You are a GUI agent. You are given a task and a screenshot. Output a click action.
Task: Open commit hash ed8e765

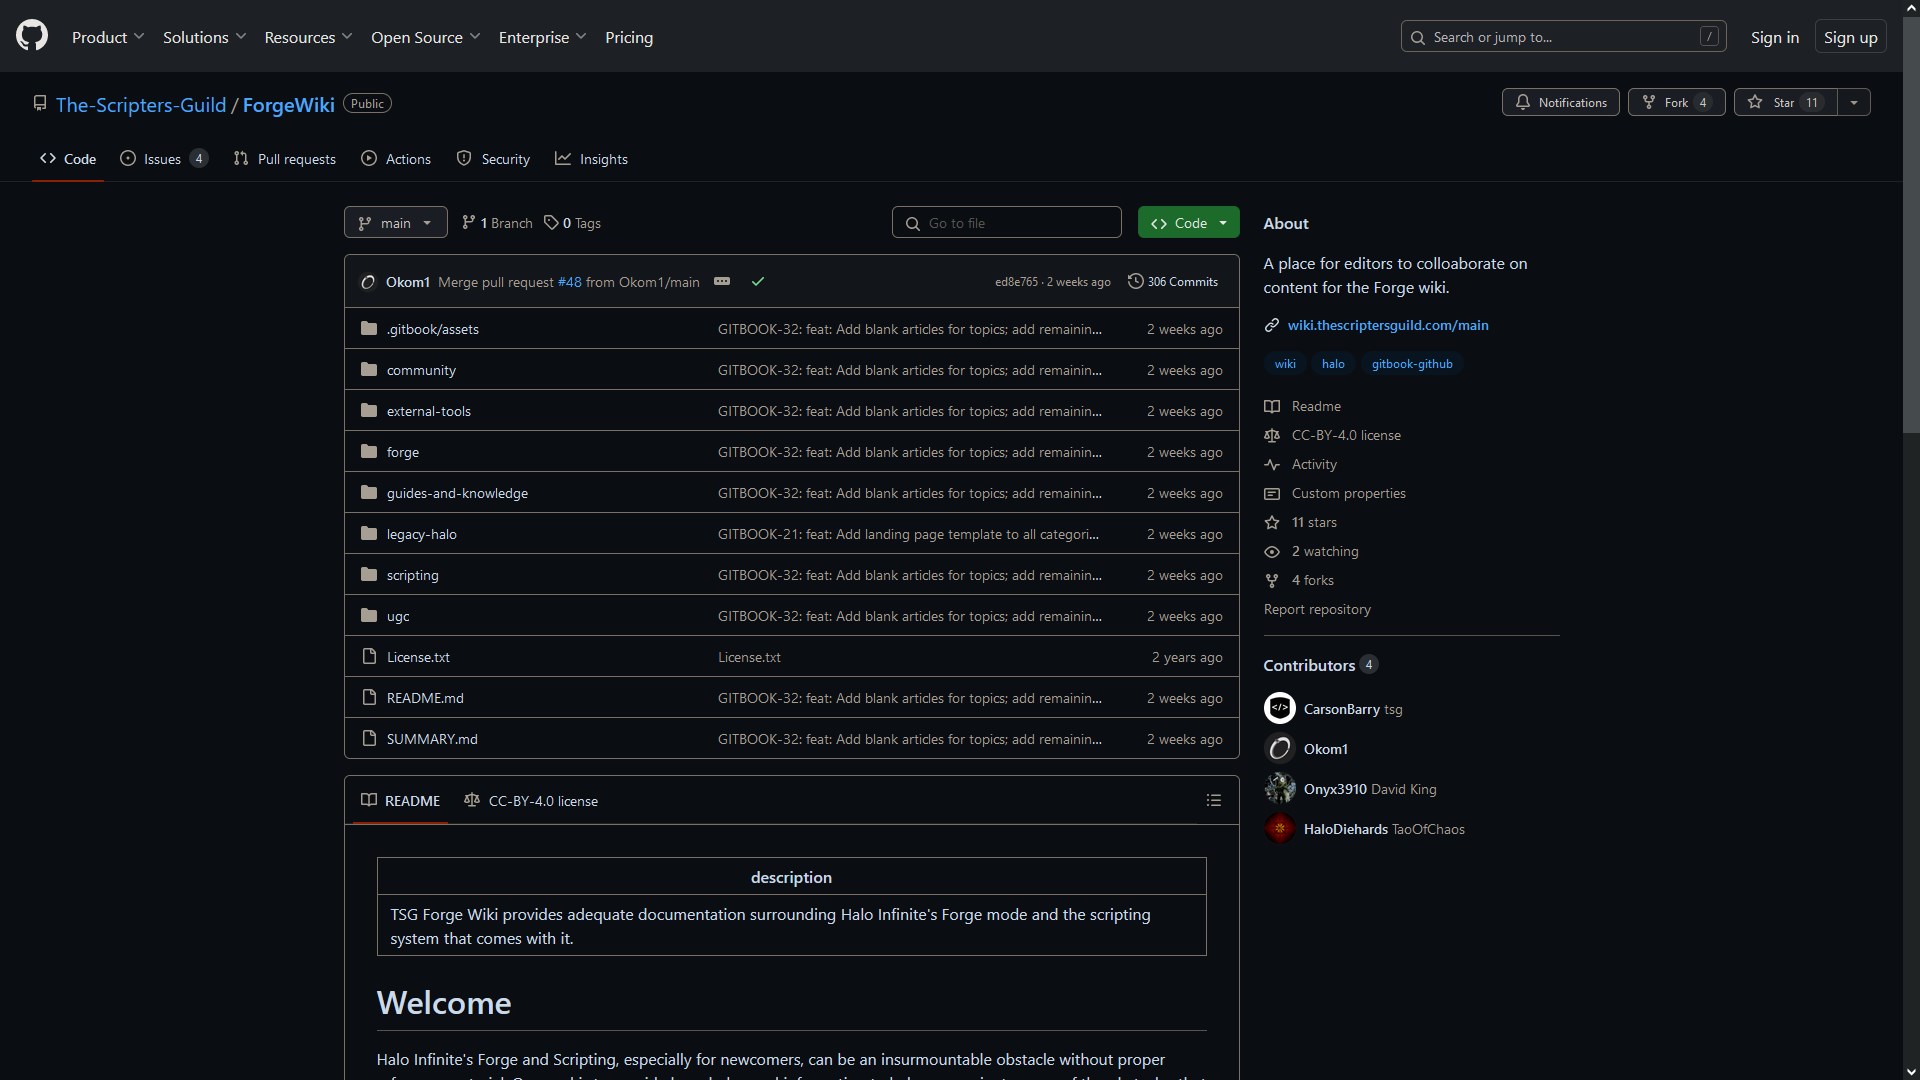coord(1016,282)
